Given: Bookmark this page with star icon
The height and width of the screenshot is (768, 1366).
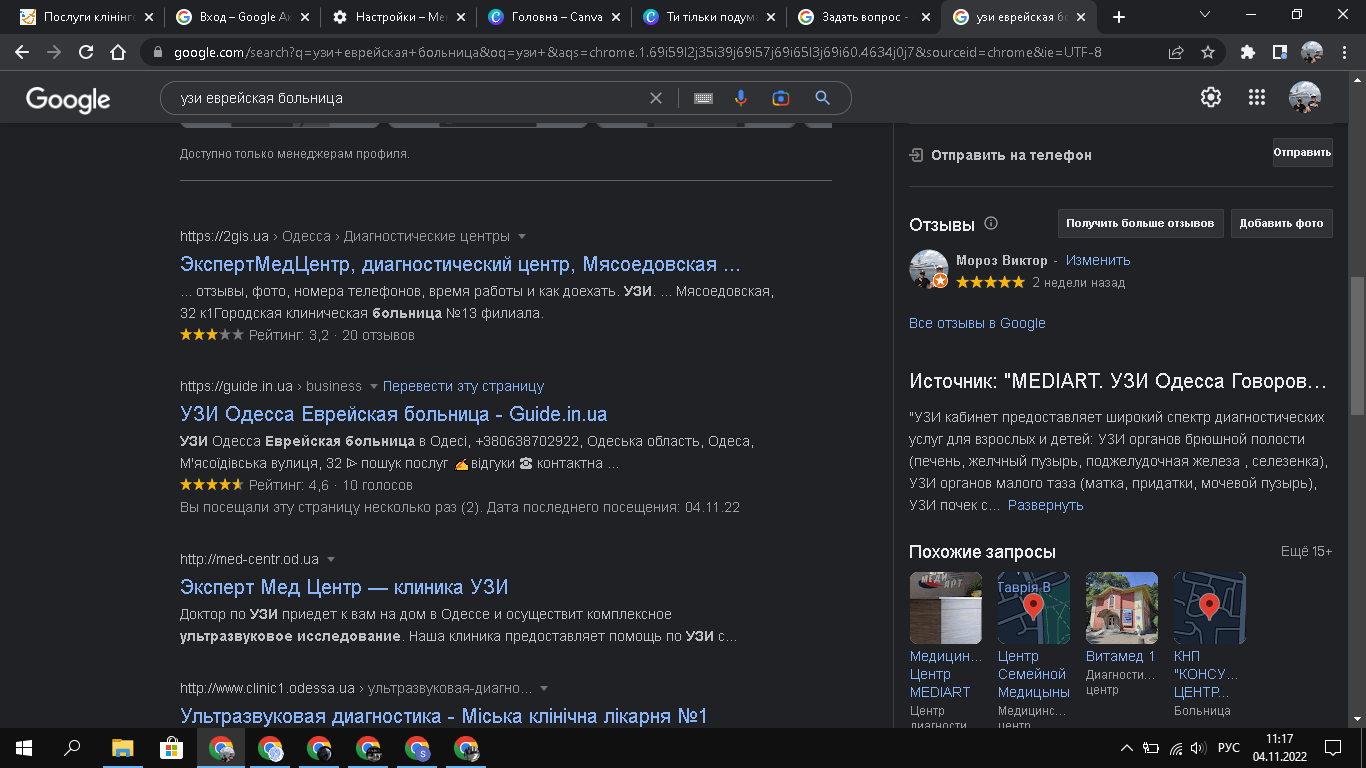Looking at the screenshot, I should [x=1208, y=52].
